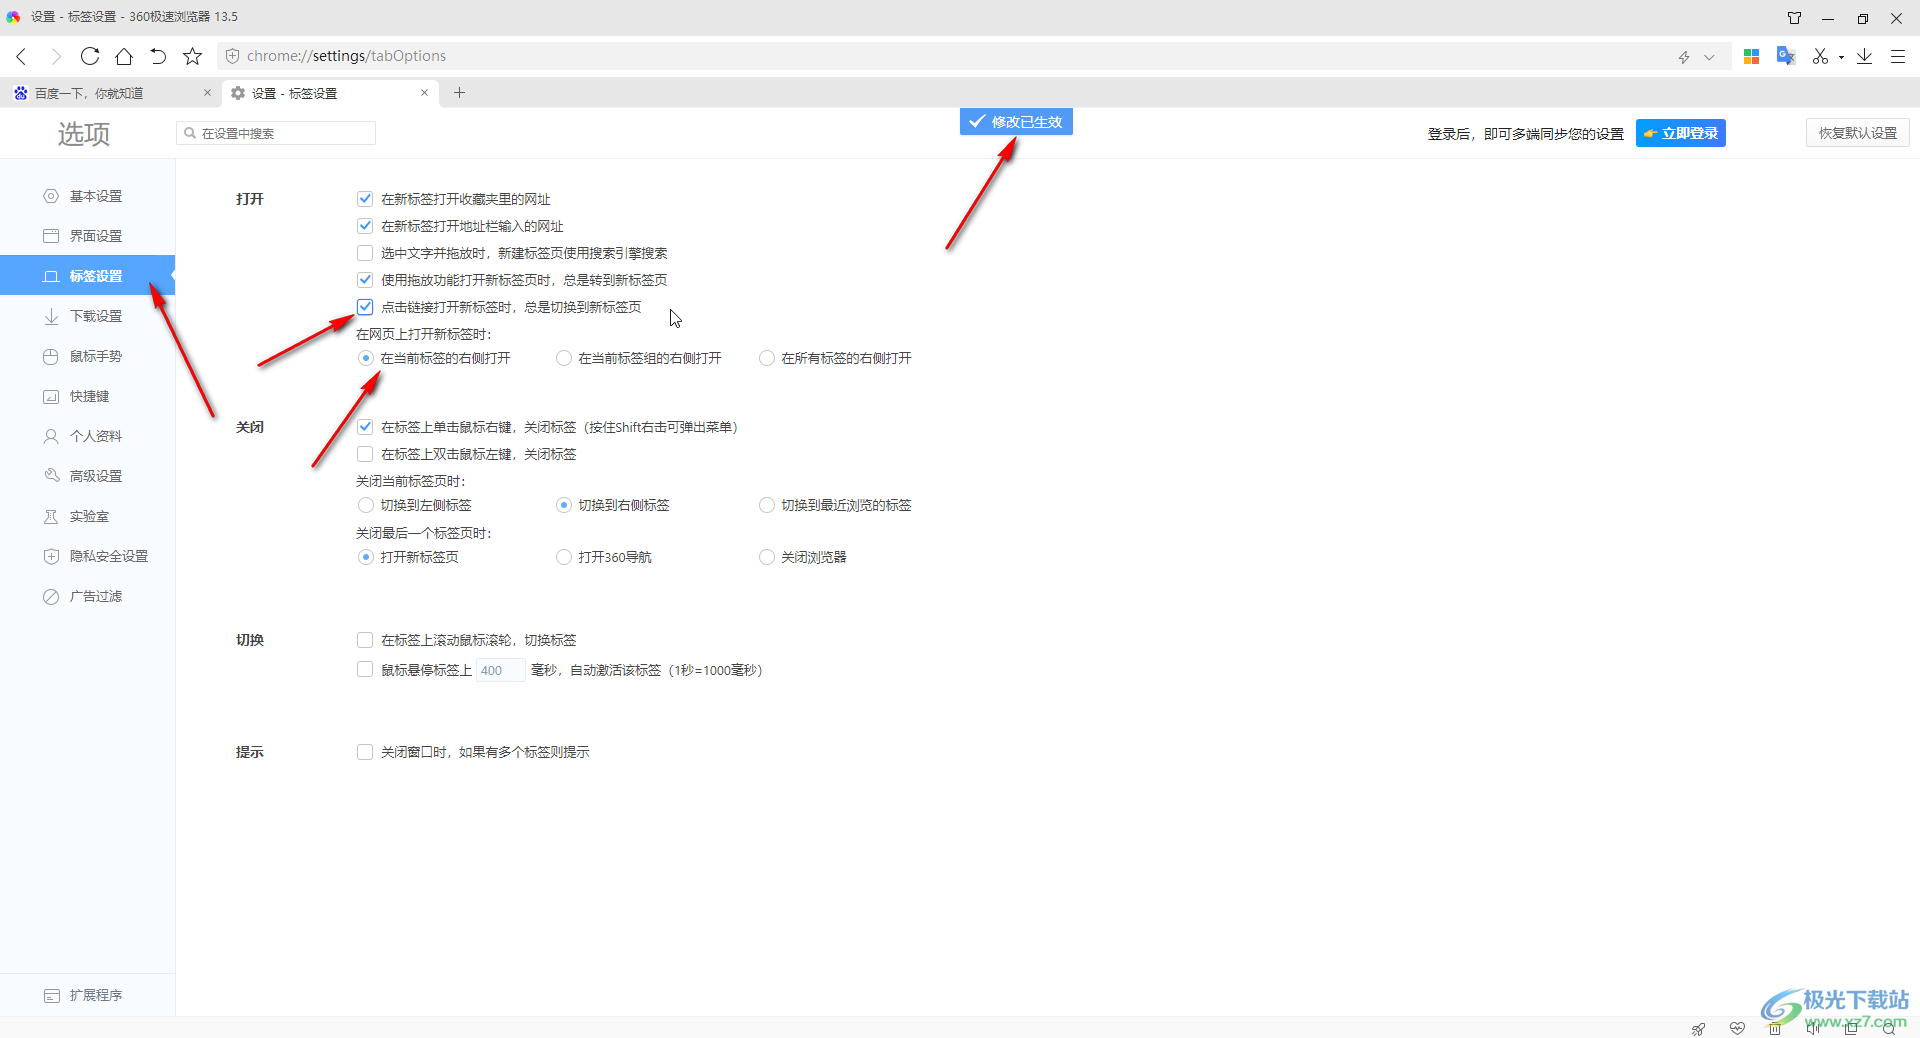Start the scissors screenshot tool
The width and height of the screenshot is (1920, 1038).
[x=1820, y=56]
